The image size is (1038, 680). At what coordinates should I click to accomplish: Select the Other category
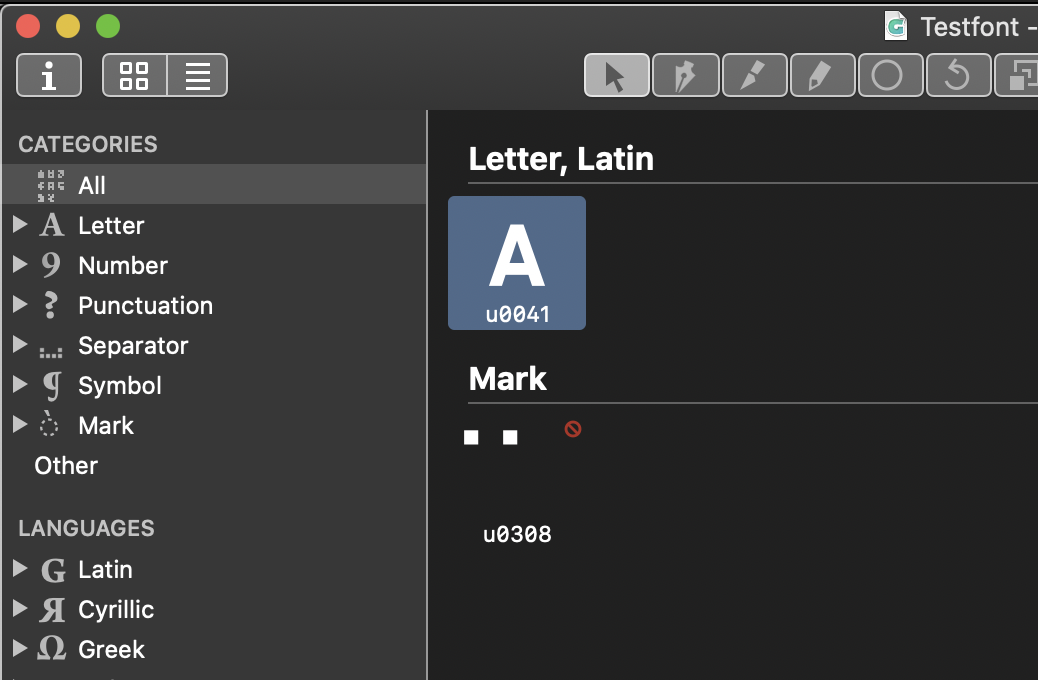[65, 465]
